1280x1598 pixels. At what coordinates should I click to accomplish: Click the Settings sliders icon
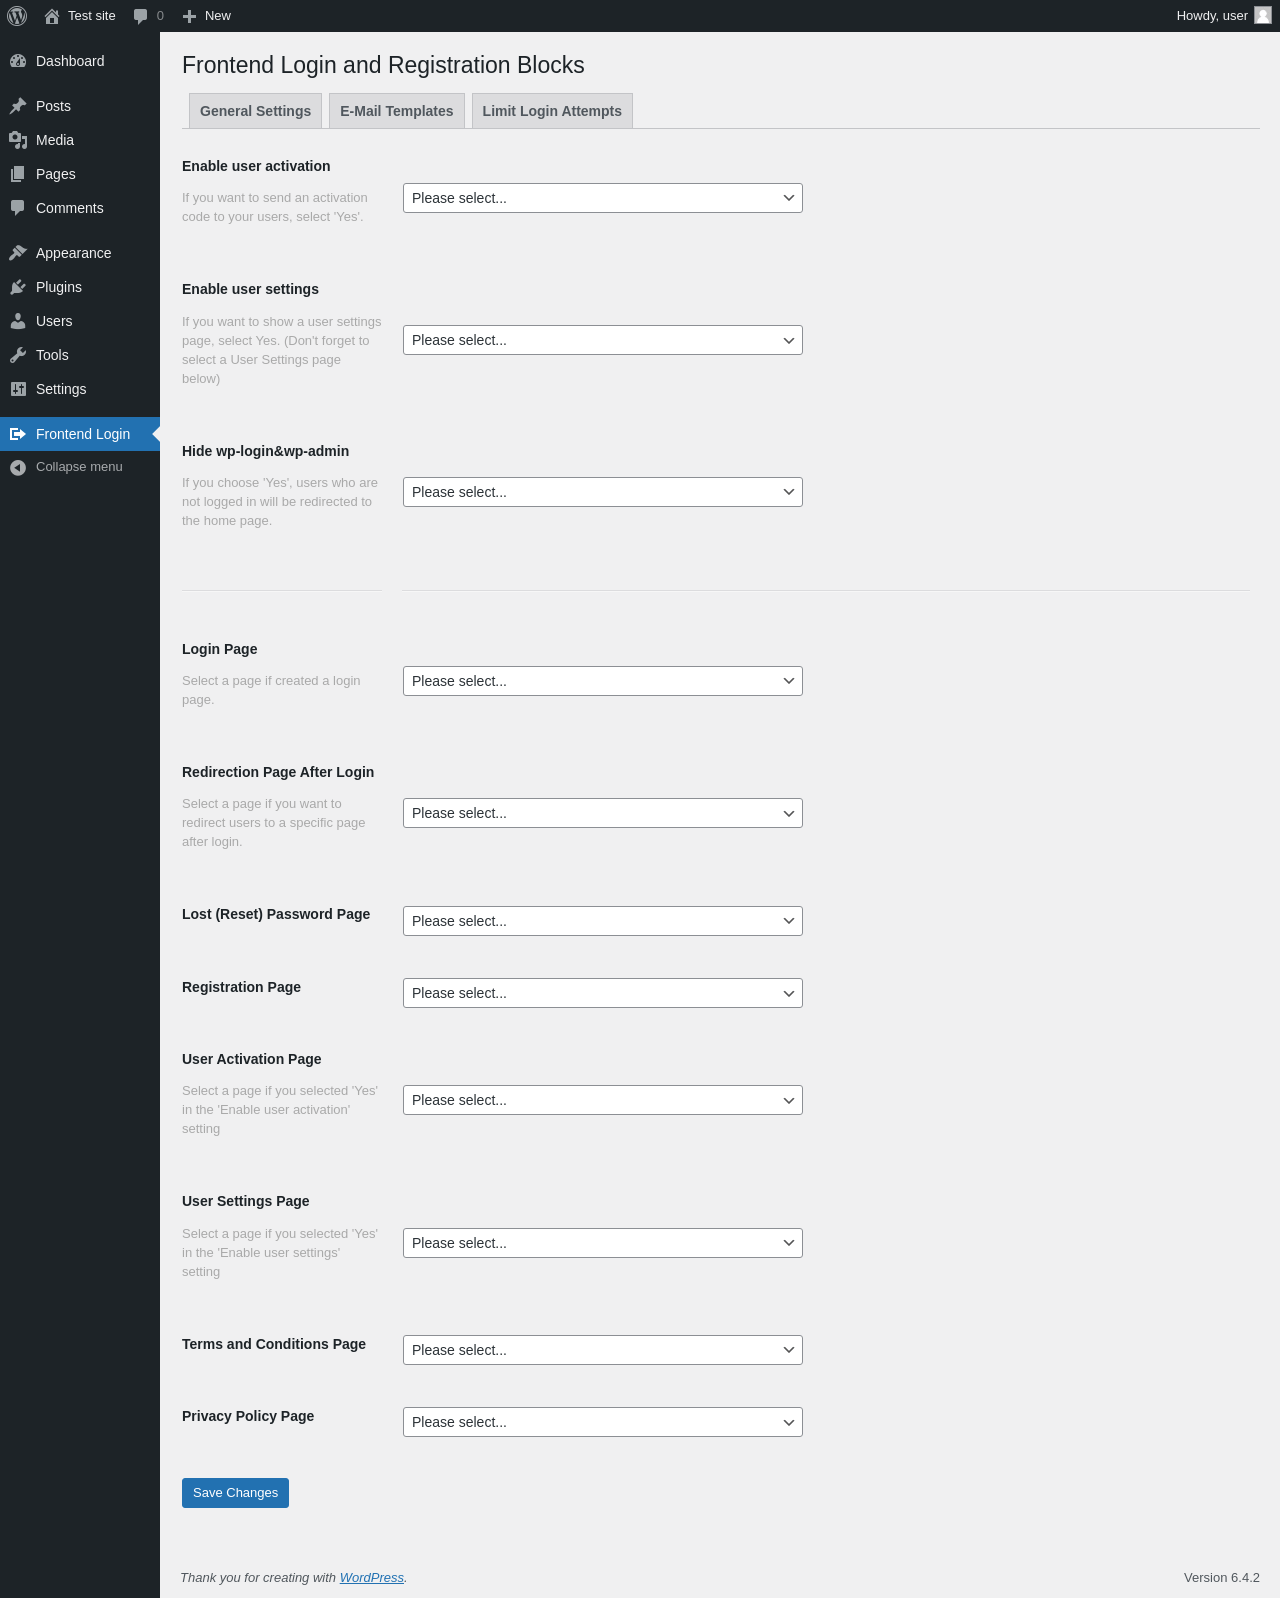coord(18,389)
